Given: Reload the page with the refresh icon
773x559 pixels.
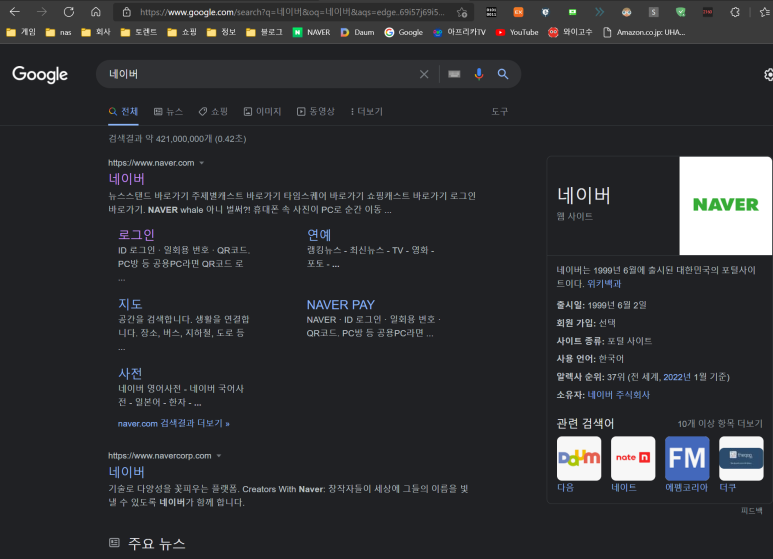Looking at the screenshot, I should pyautogui.click(x=69, y=11).
